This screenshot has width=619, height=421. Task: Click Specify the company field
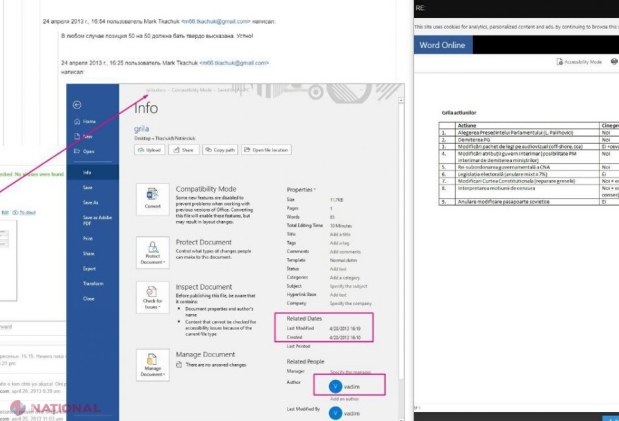[351, 304]
